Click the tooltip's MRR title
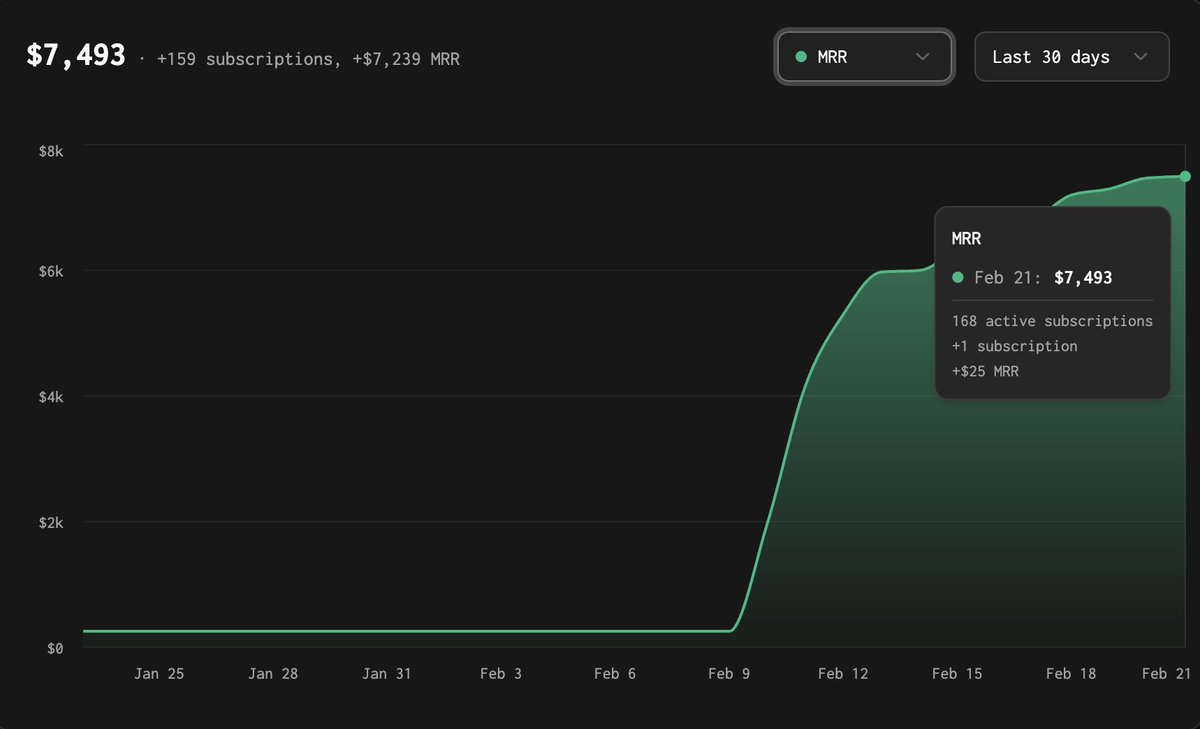The image size is (1200, 729). [x=967, y=239]
